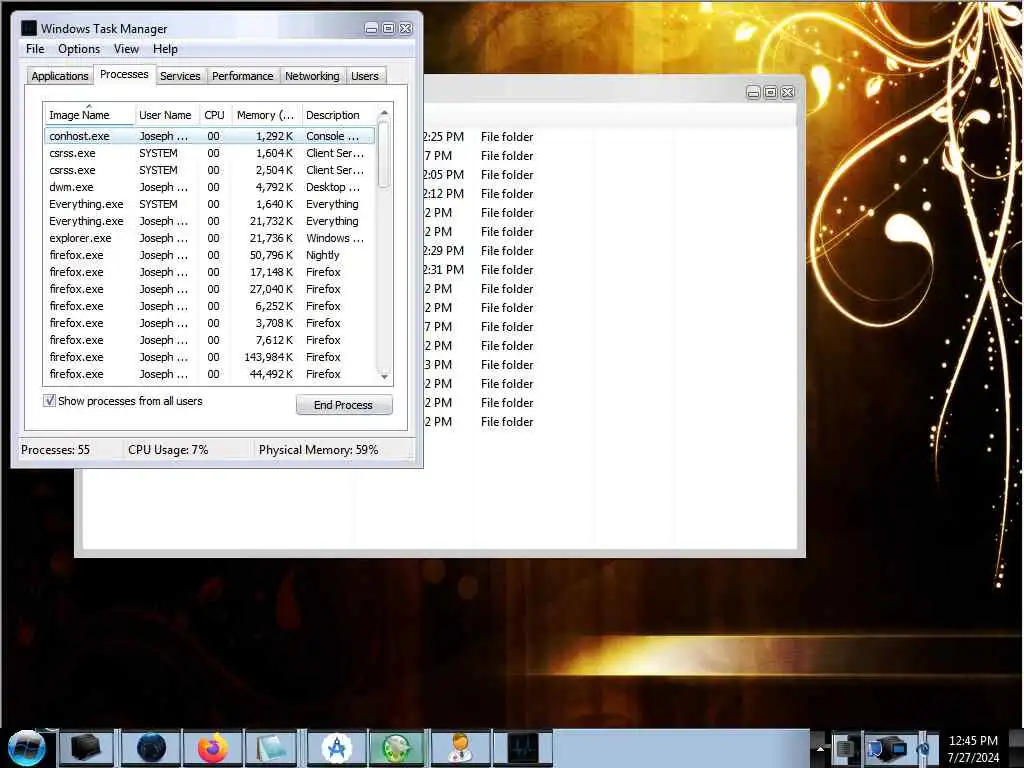The width and height of the screenshot is (1024, 768).
Task: Switch to the Applications tab
Action: (59, 76)
